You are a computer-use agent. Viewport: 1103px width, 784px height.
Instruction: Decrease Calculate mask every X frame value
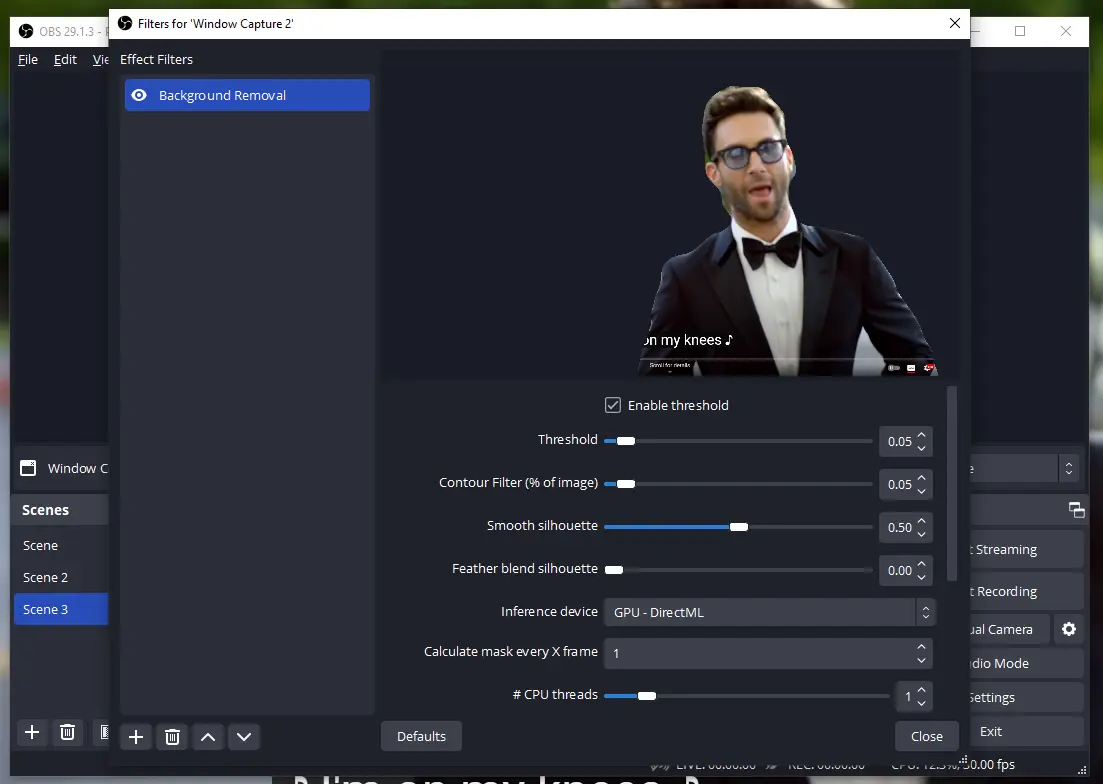coord(921,660)
